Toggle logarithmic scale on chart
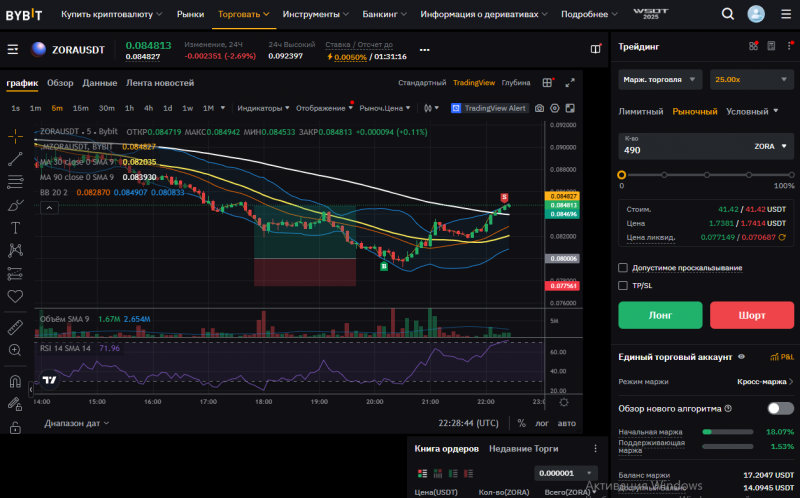This screenshot has width=800, height=498. 542,423
